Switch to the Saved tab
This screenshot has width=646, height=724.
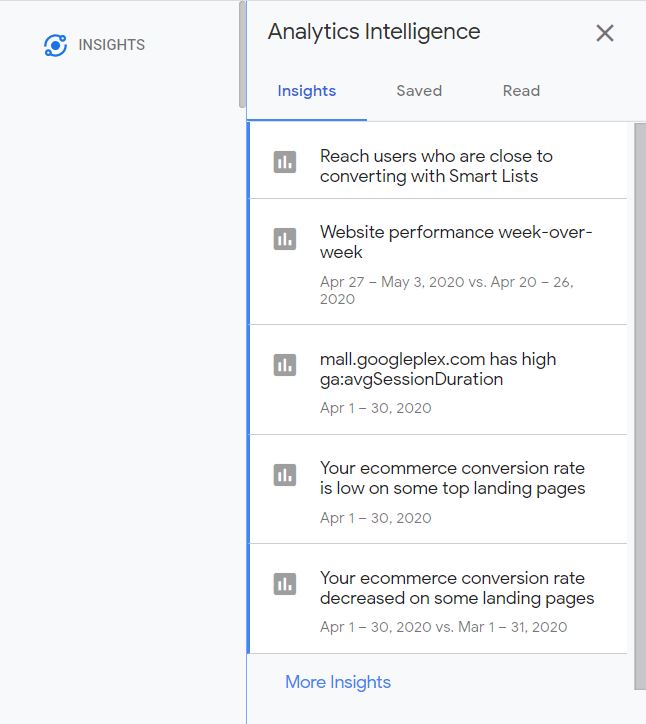pyautogui.click(x=419, y=90)
